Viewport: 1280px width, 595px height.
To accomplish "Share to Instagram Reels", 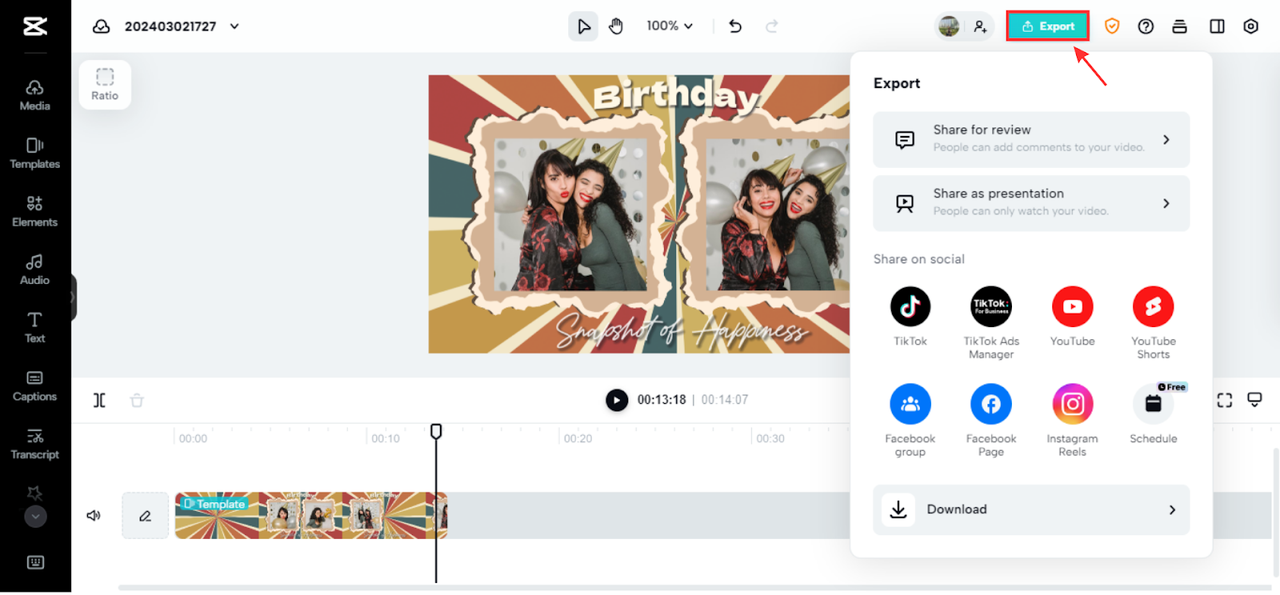I will pos(1072,421).
